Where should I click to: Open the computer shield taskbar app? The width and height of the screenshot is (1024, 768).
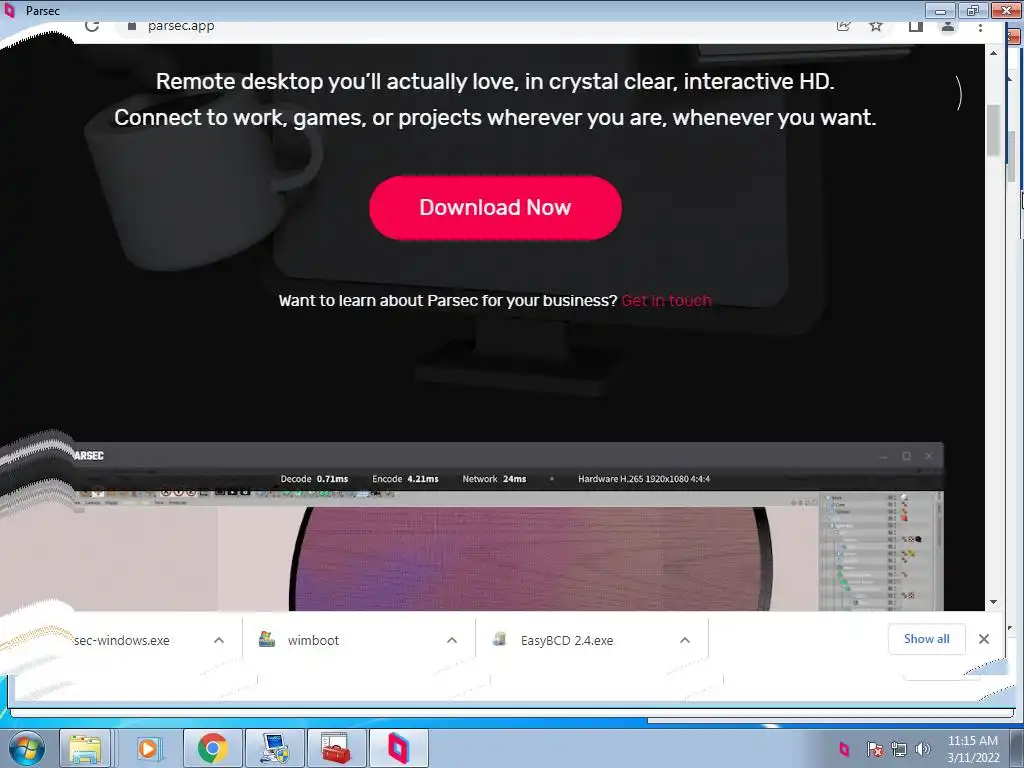(x=274, y=748)
